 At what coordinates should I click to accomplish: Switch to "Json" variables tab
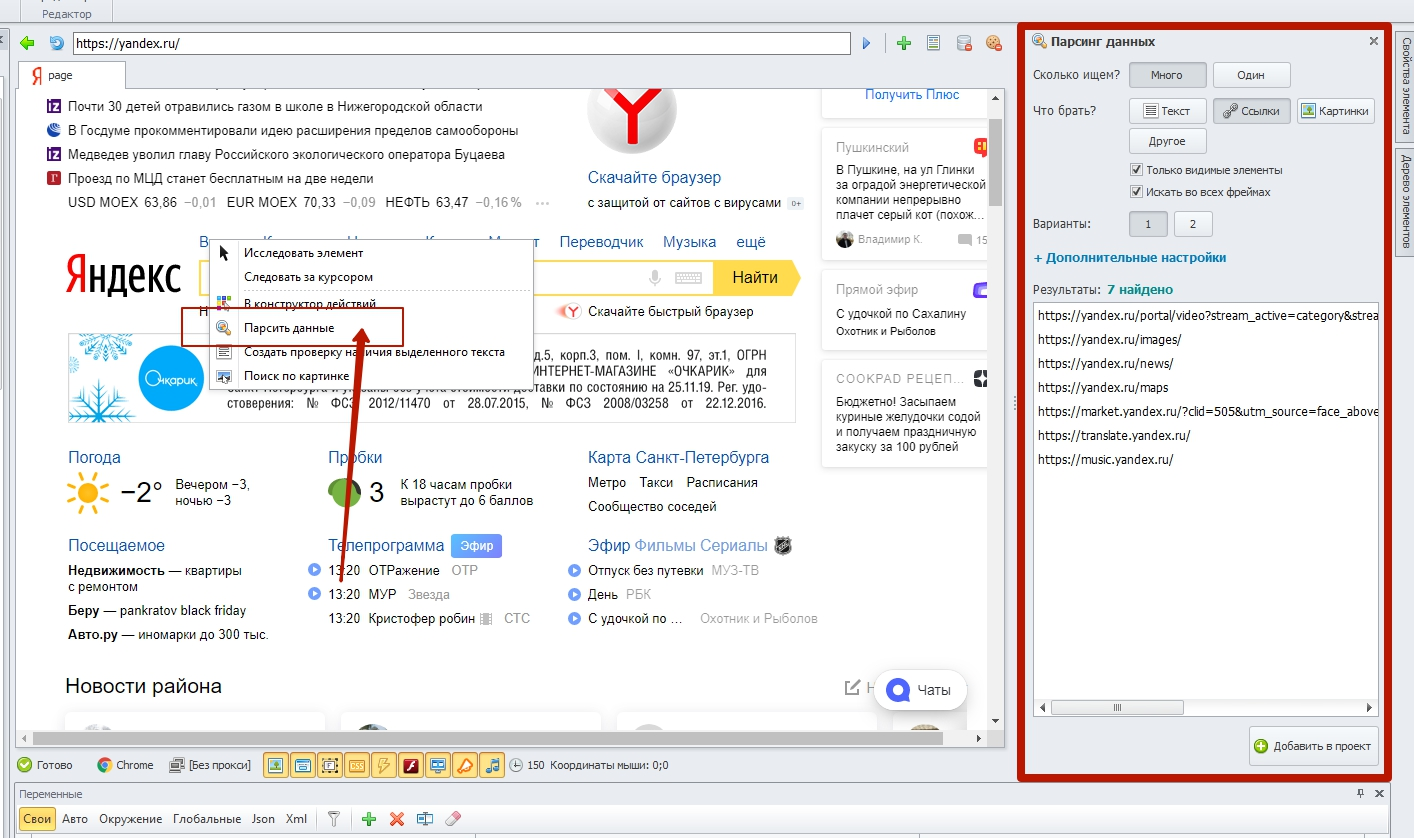pyautogui.click(x=263, y=819)
